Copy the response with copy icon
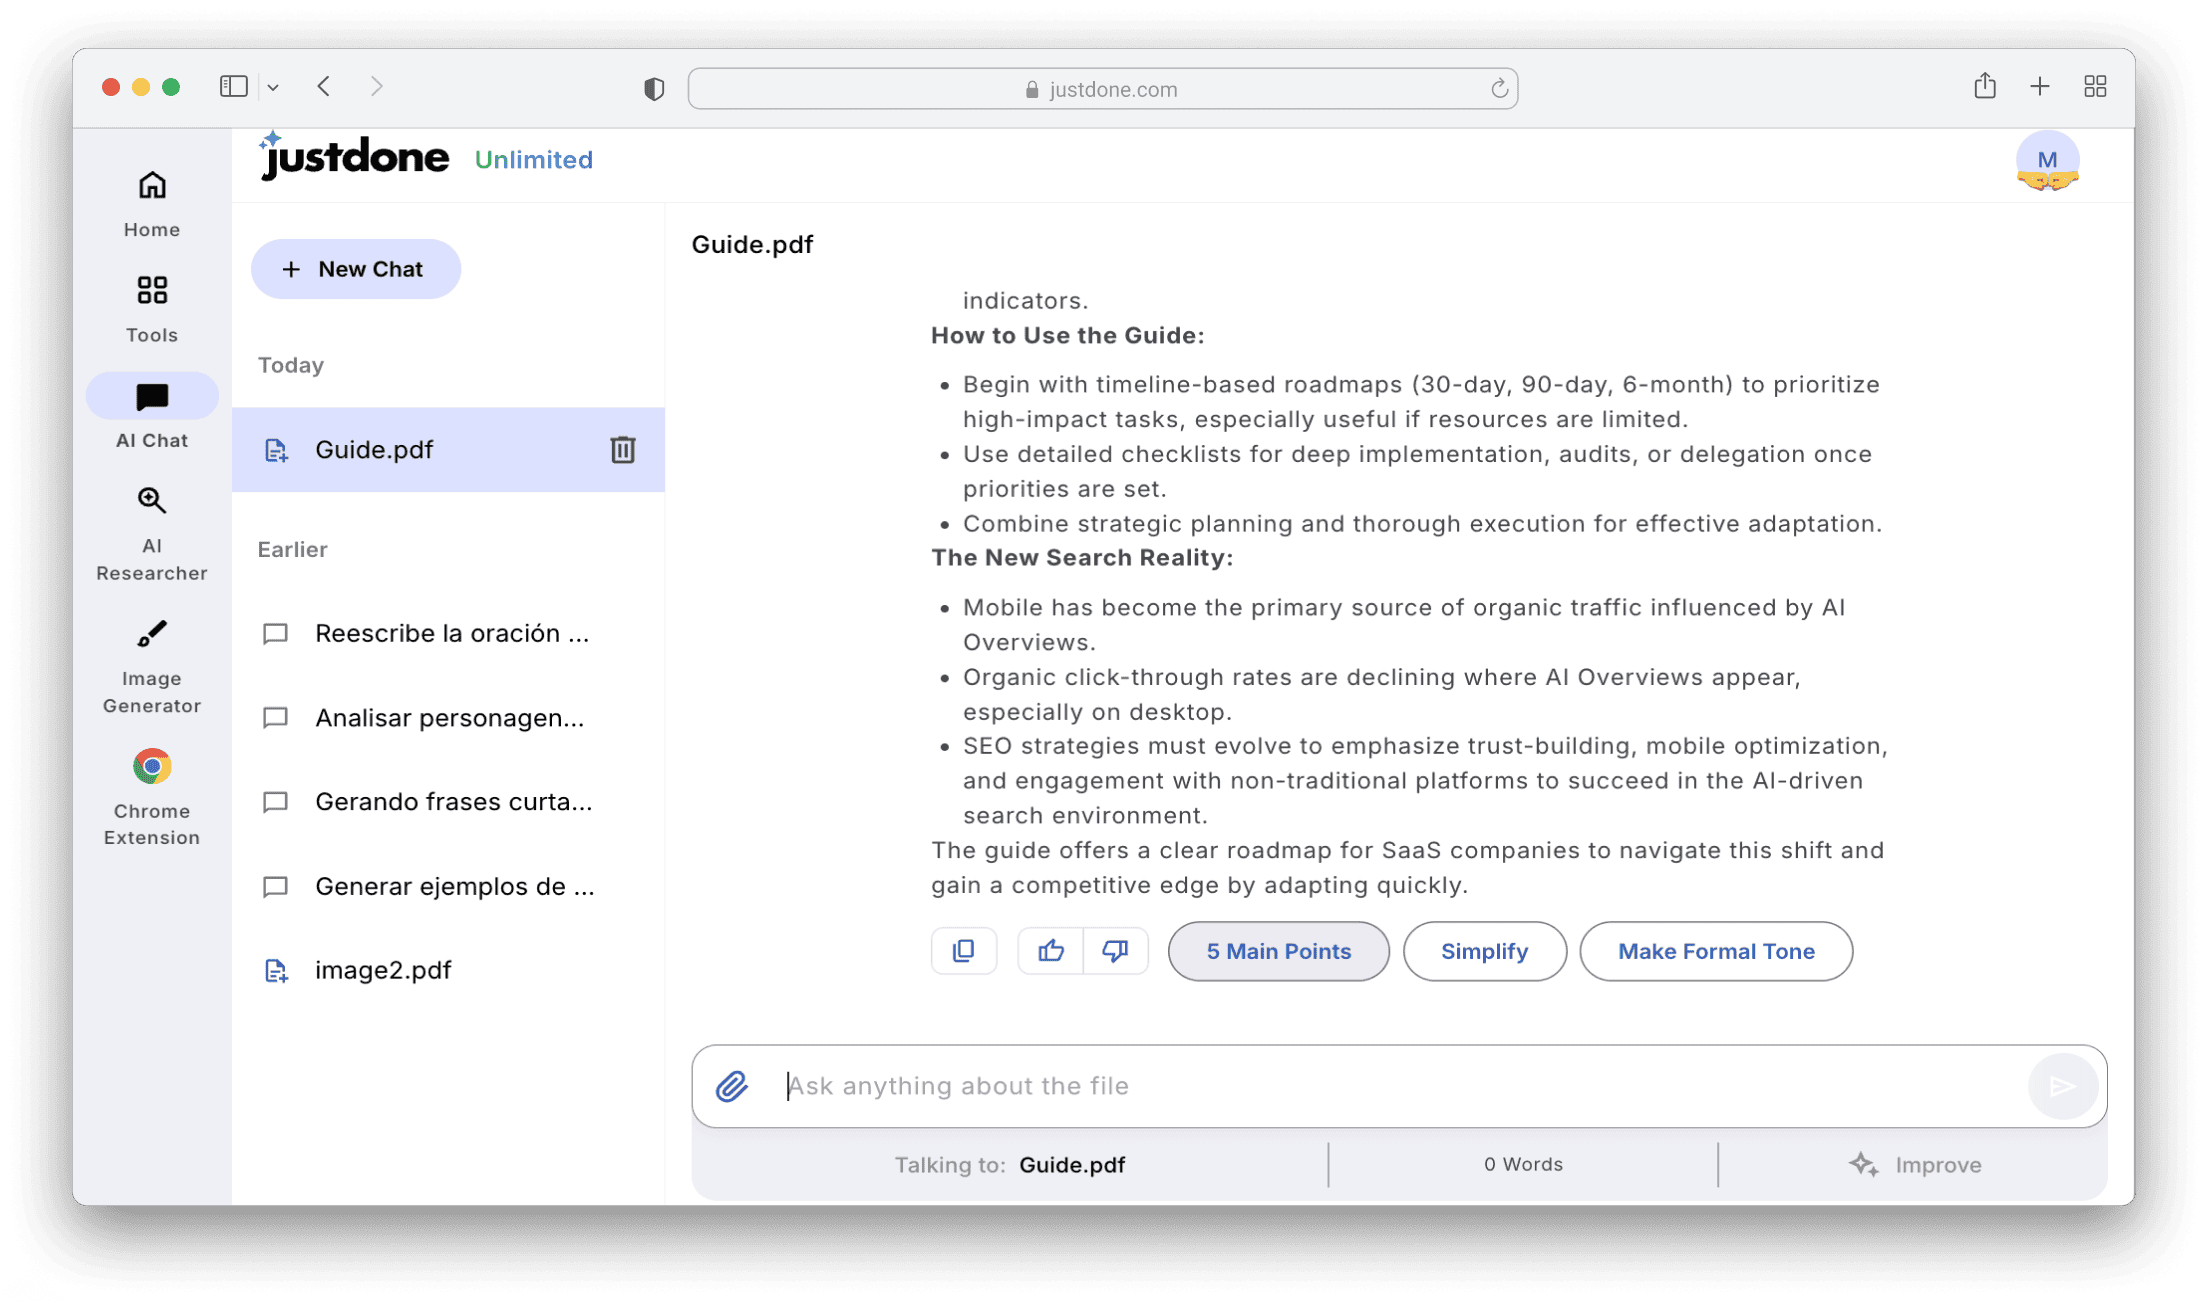 click(963, 951)
